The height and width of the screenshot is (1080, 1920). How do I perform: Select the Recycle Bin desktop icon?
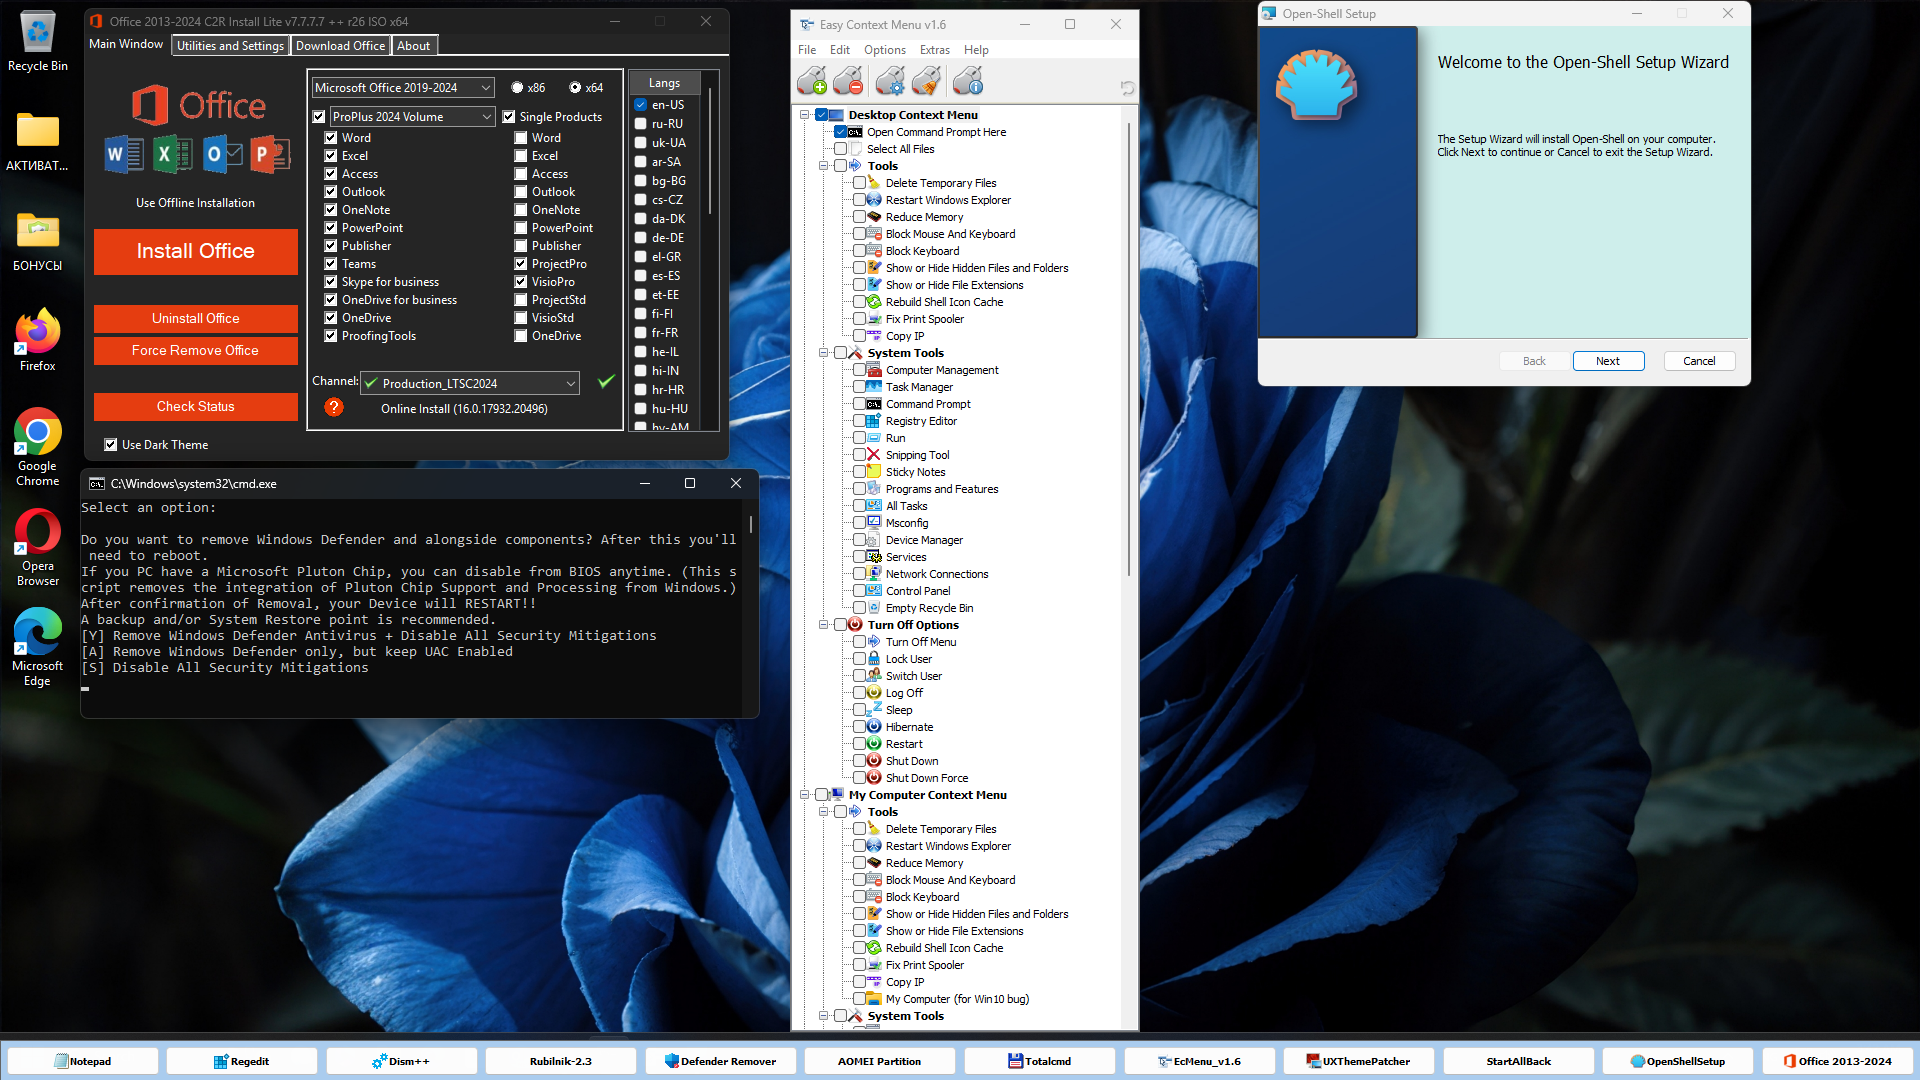[38, 42]
